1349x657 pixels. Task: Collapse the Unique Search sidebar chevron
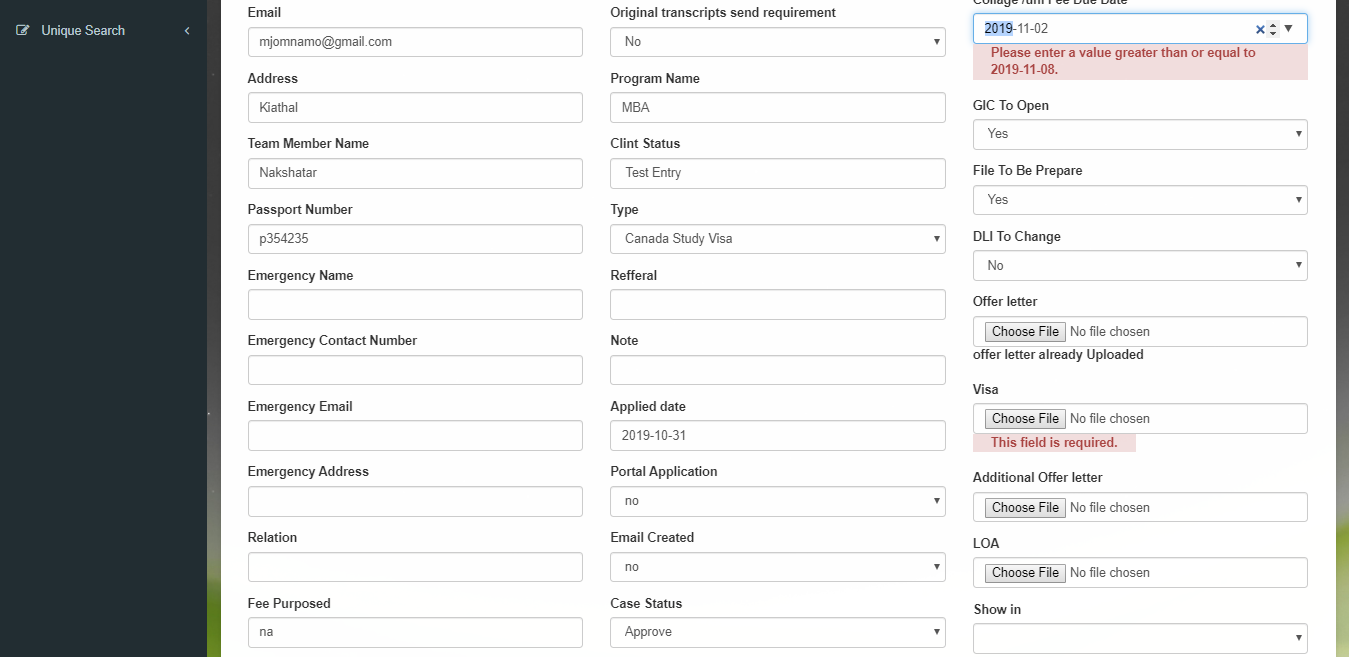(x=187, y=31)
